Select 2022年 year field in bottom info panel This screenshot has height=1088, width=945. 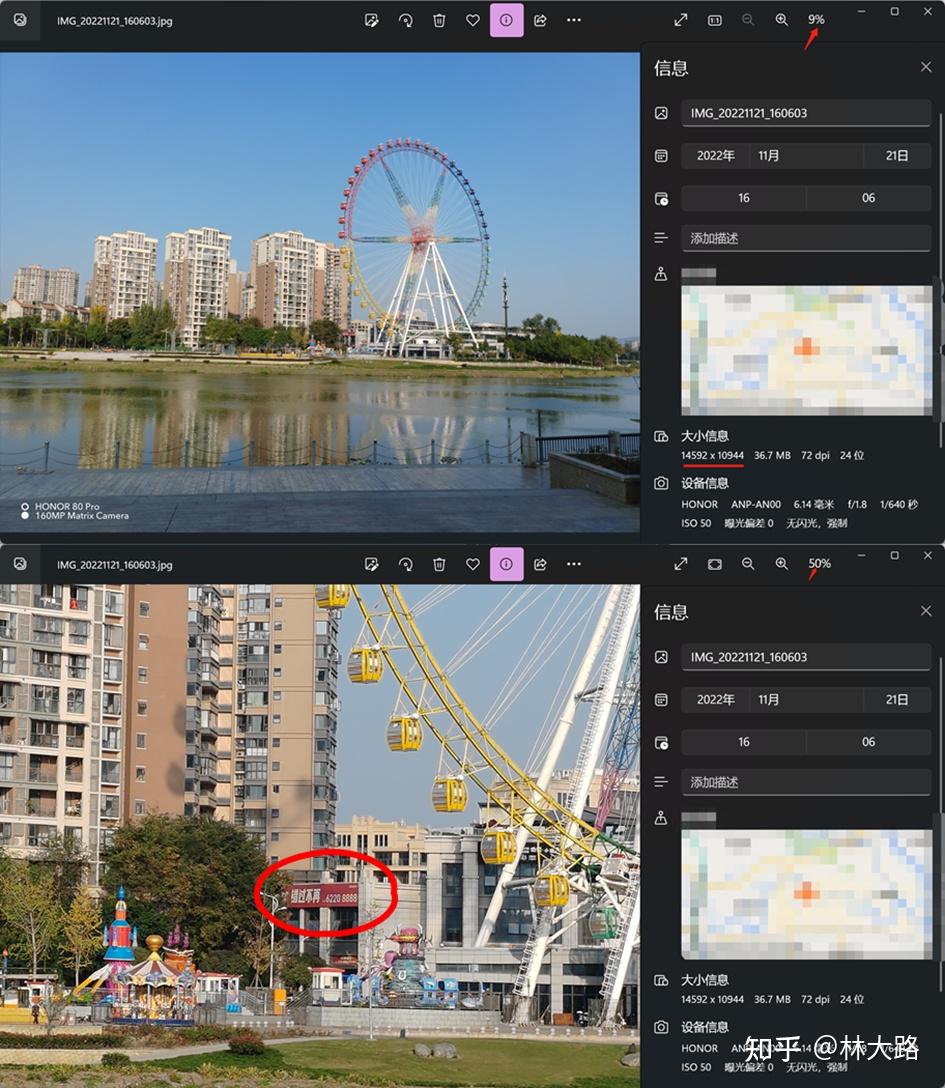[x=715, y=699]
